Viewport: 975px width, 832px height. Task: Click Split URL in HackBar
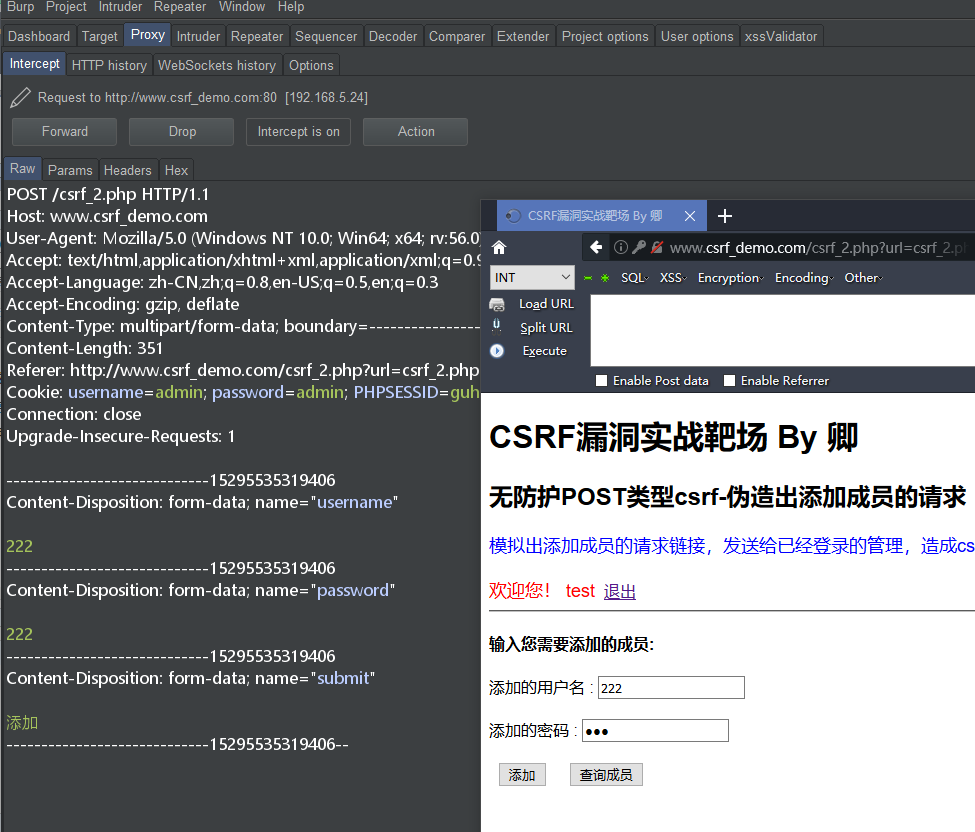[x=547, y=328]
